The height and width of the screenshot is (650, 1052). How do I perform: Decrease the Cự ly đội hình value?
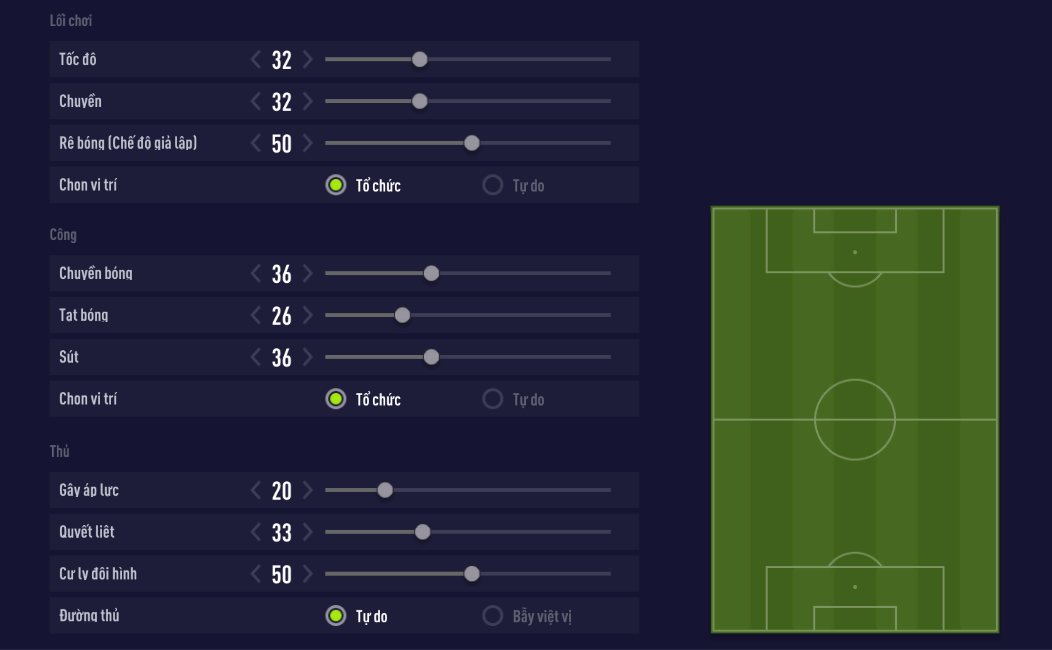click(x=256, y=575)
